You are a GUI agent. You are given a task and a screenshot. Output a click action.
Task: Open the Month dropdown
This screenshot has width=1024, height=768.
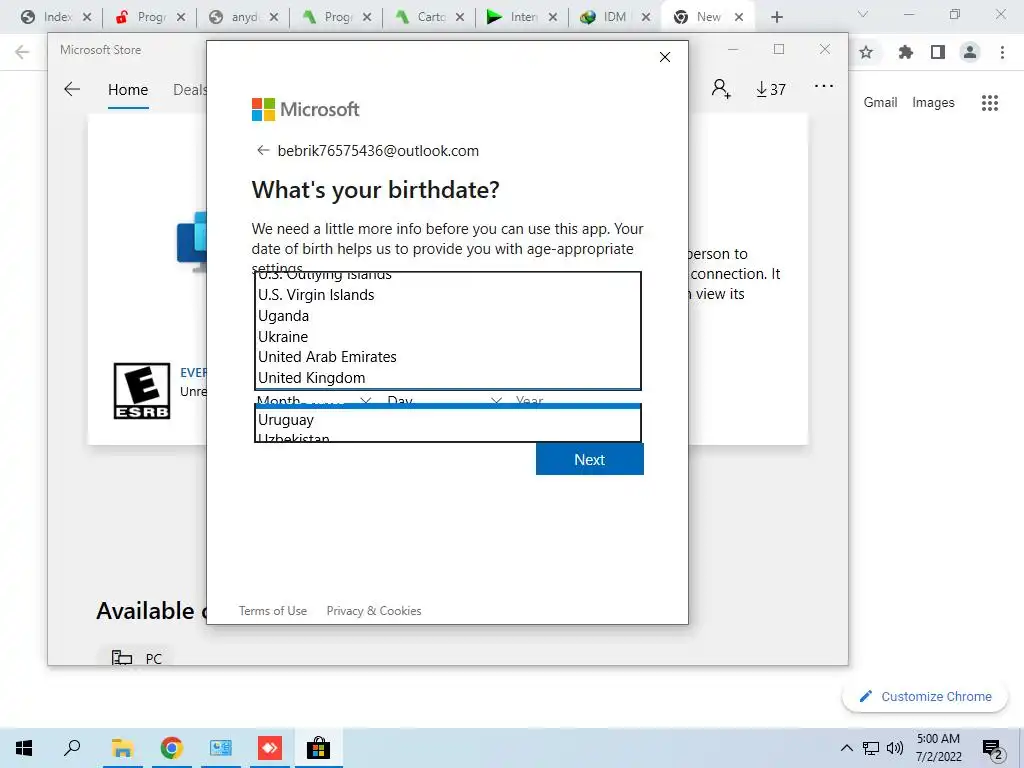313,400
